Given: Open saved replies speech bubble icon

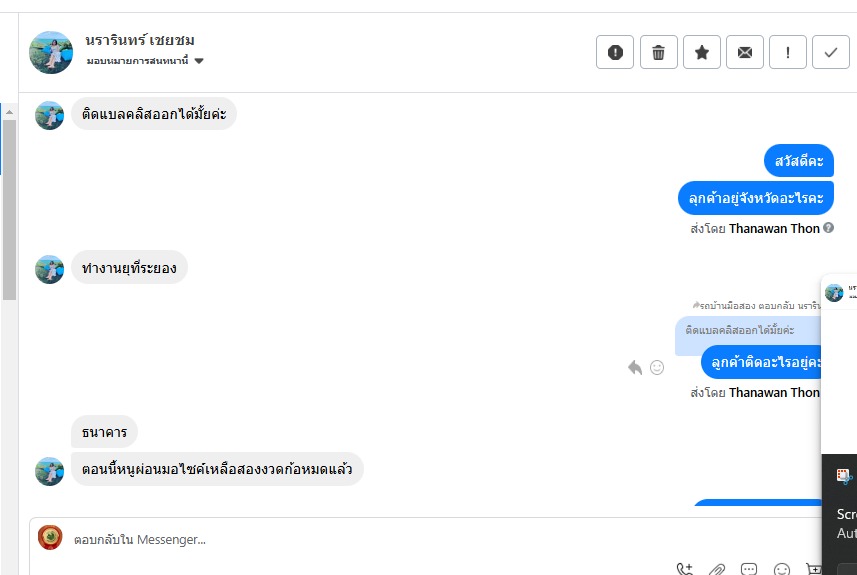Looking at the screenshot, I should (749, 569).
